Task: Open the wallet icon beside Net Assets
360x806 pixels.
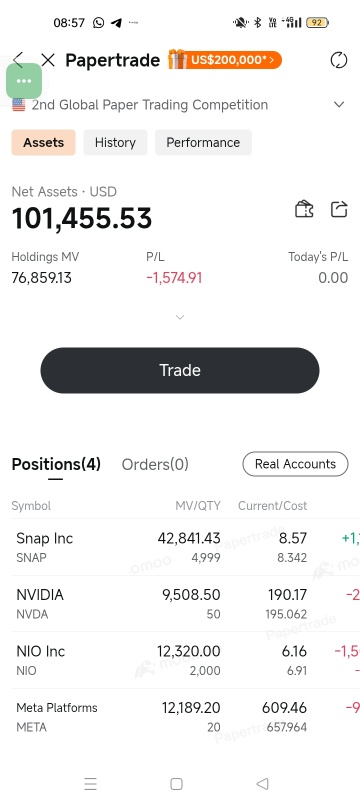Action: click(x=304, y=209)
